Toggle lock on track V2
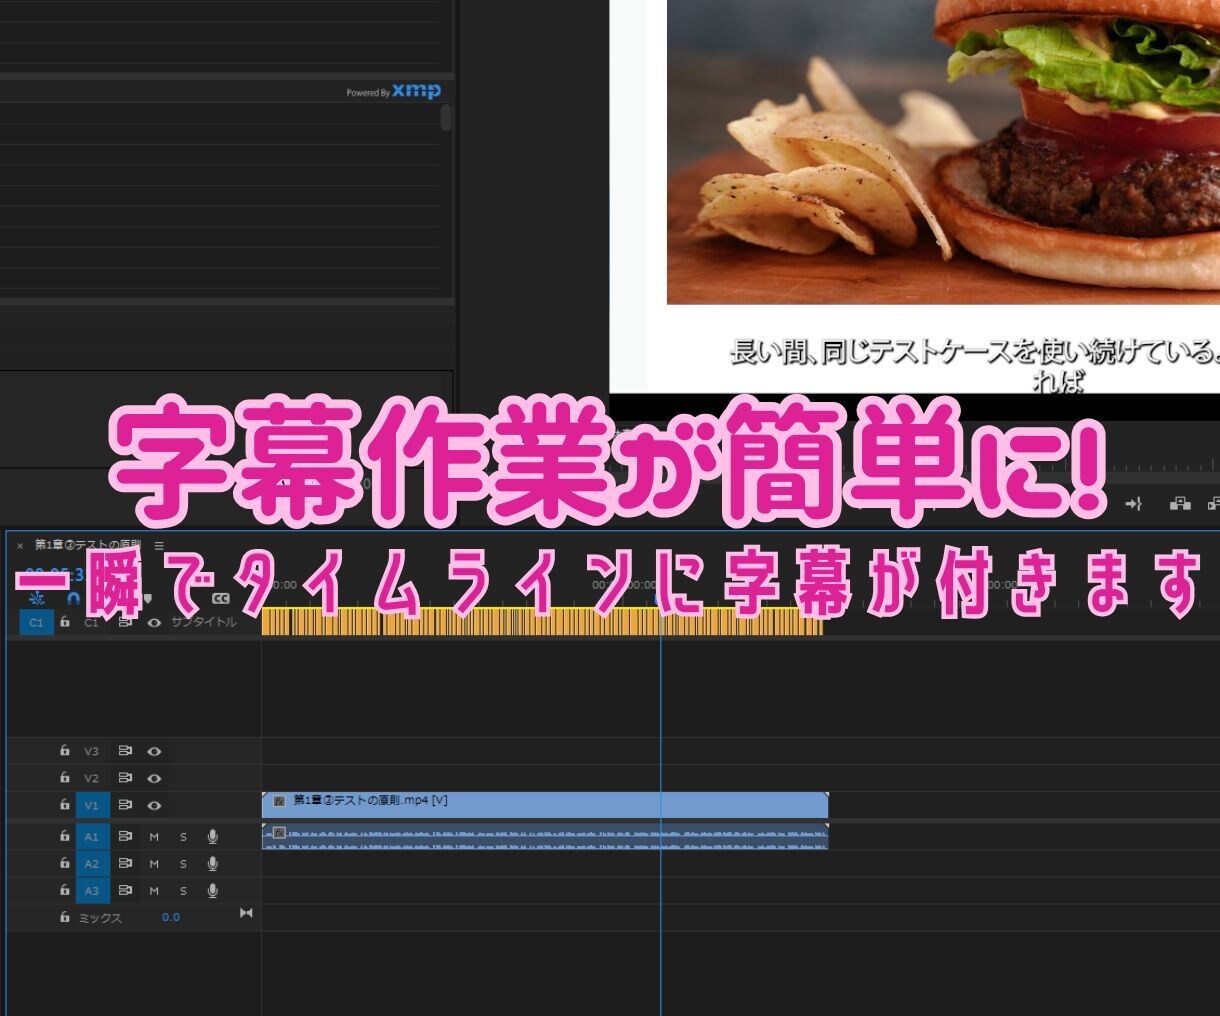Screen dimensions: 1220x1016 point(65,778)
